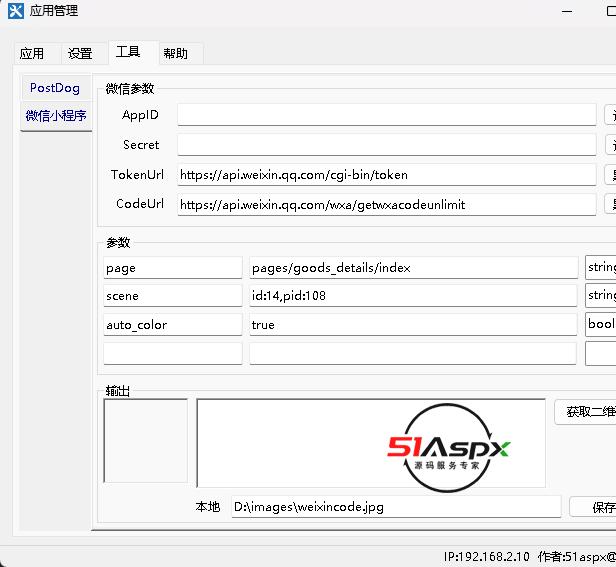Click the button right of TokenUrl field

click(x=610, y=174)
